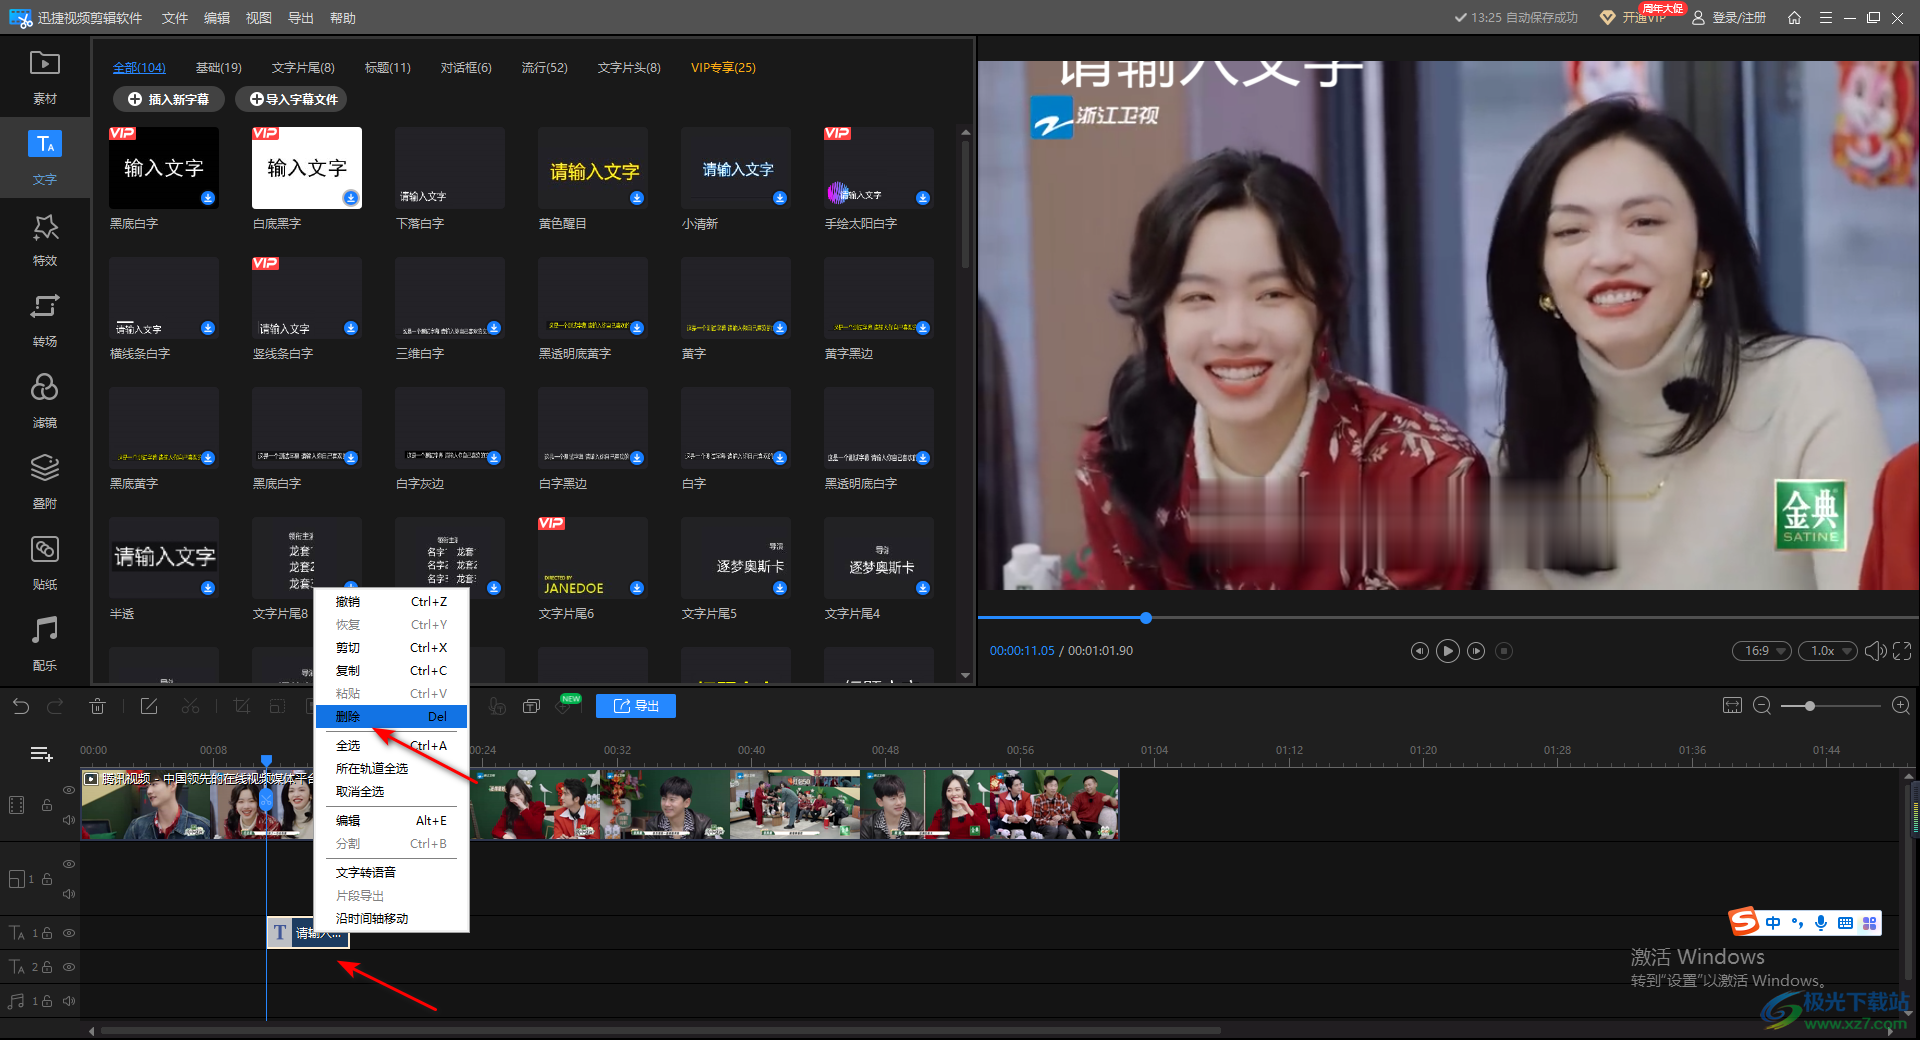Open the 滤镜 filters sidebar panel

45,401
